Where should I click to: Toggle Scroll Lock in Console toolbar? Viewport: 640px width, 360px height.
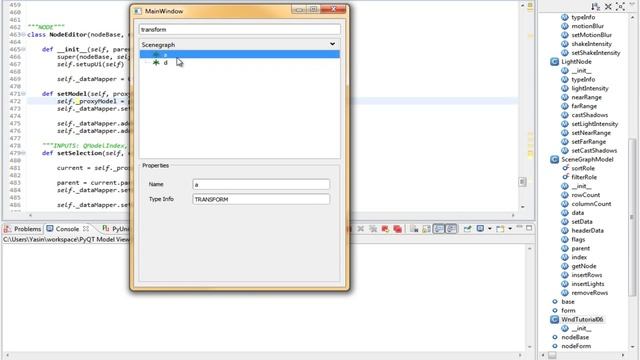point(426,229)
